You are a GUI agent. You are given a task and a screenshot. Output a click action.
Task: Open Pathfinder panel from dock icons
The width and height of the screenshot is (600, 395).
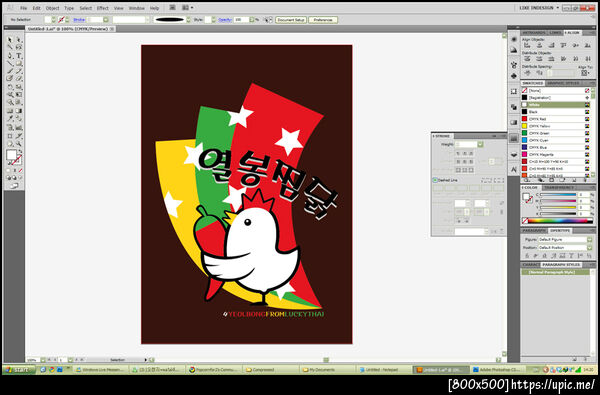514,107
